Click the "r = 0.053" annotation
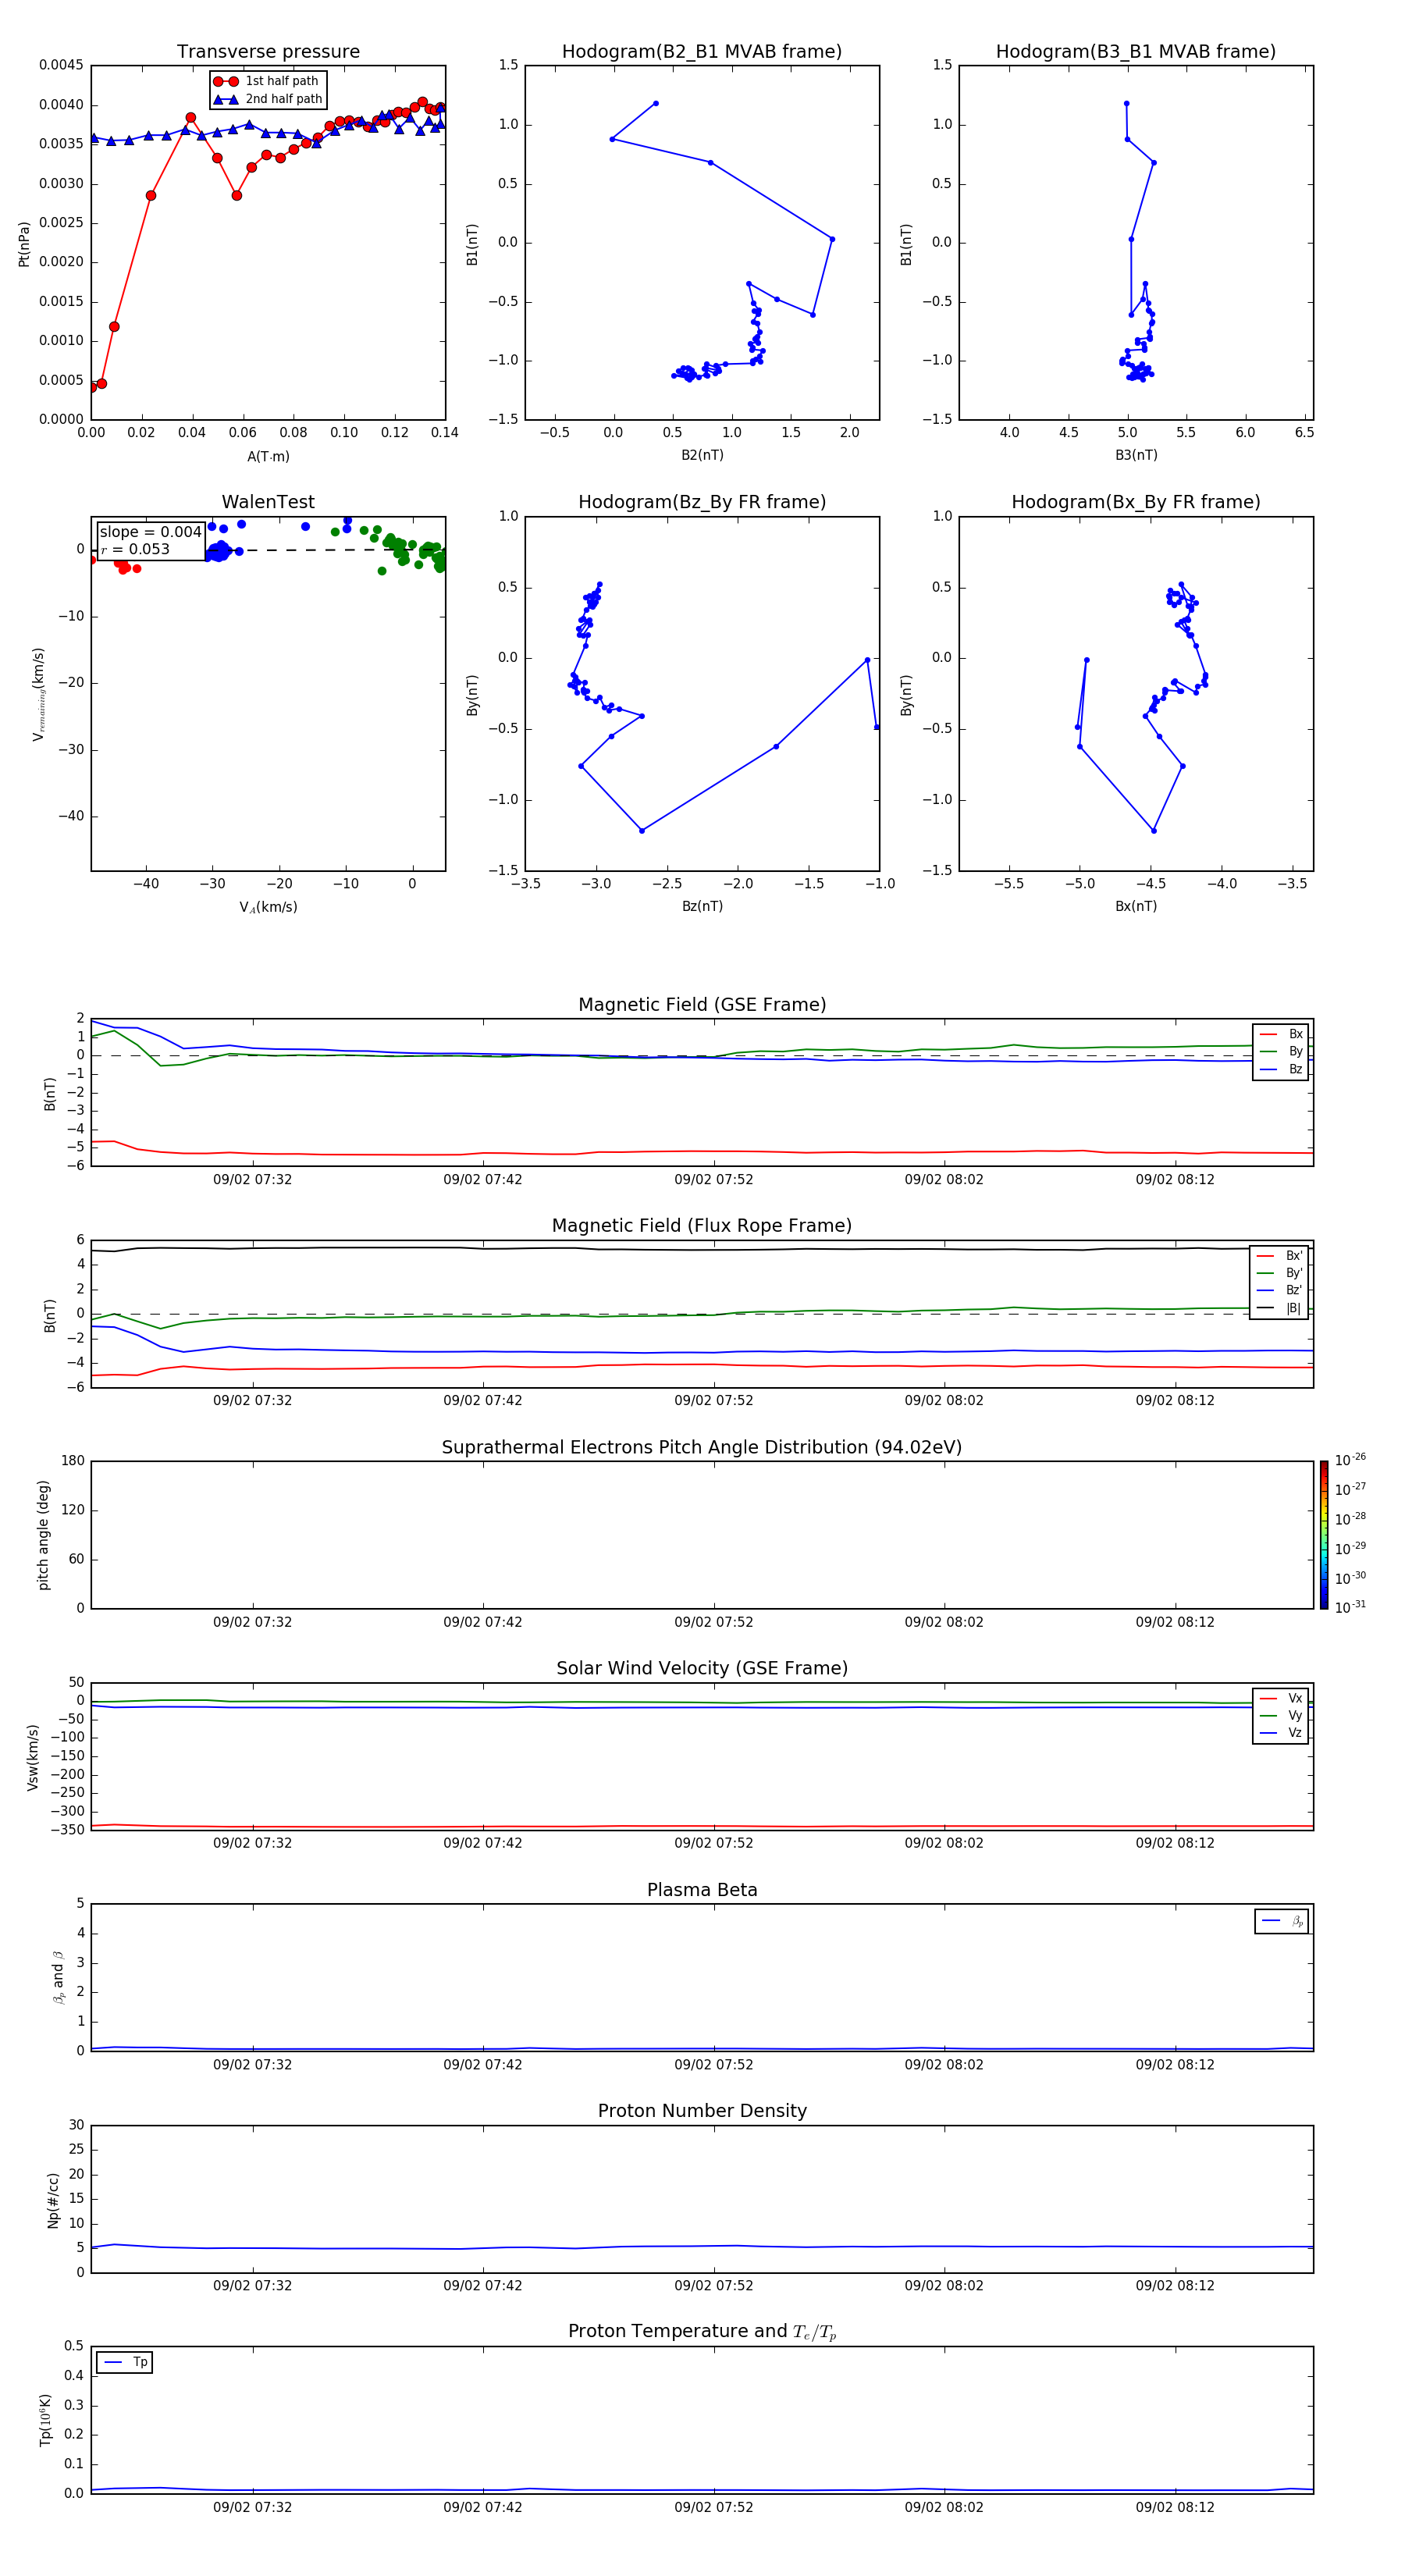The width and height of the screenshot is (1405, 2576). coord(135,549)
